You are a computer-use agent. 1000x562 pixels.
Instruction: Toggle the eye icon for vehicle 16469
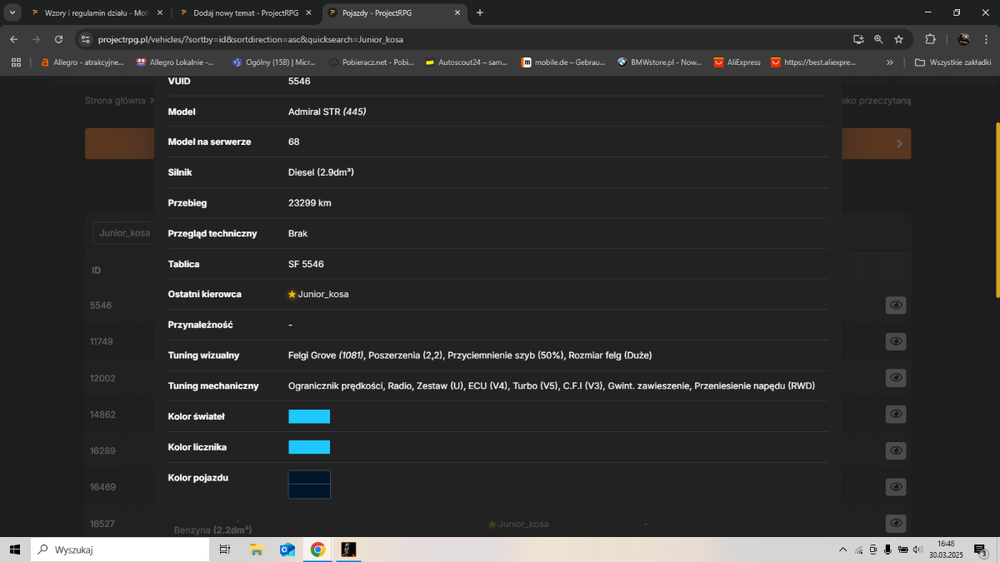coord(895,487)
